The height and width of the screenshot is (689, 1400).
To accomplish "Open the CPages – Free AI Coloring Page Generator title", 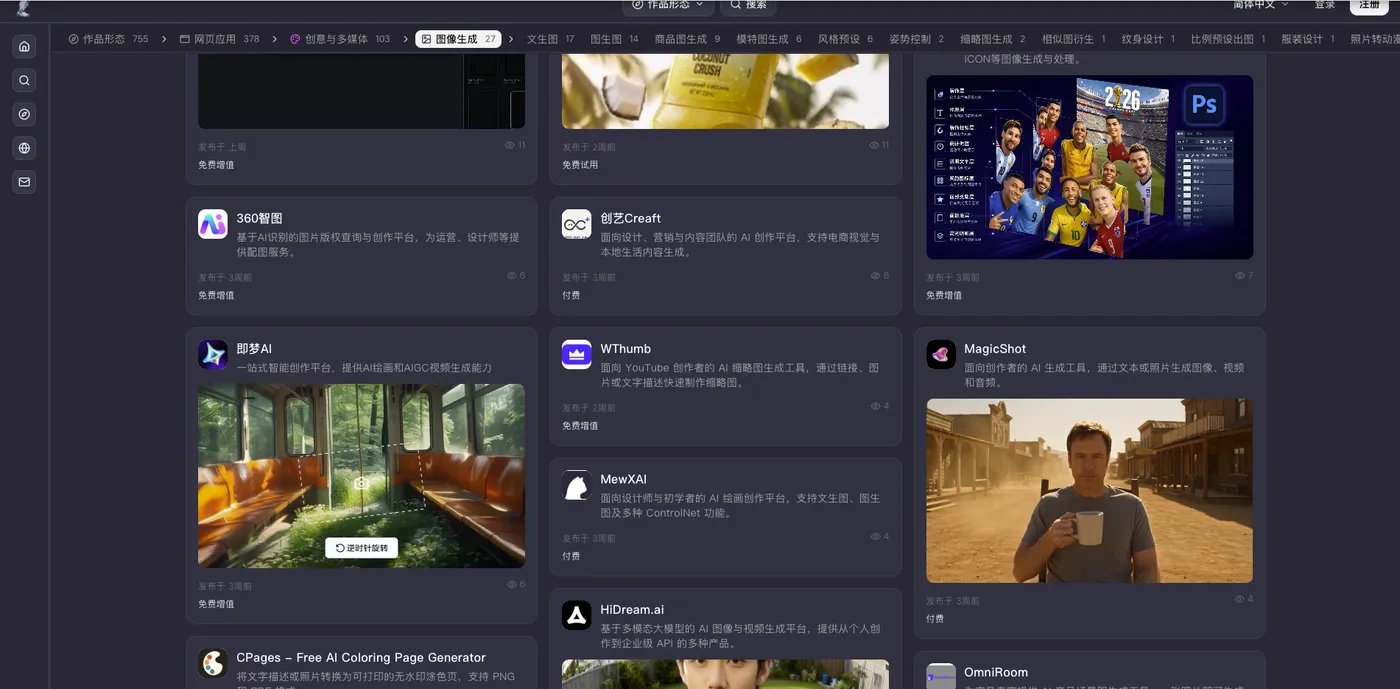I will (361, 657).
